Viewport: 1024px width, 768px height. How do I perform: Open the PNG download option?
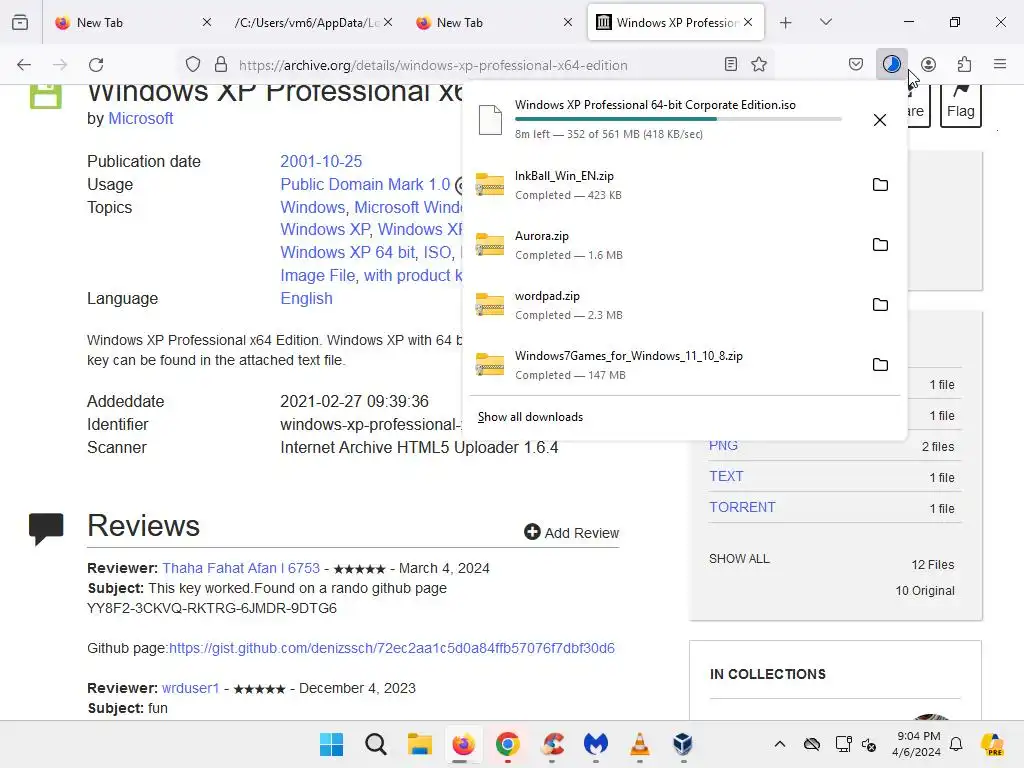coord(724,445)
